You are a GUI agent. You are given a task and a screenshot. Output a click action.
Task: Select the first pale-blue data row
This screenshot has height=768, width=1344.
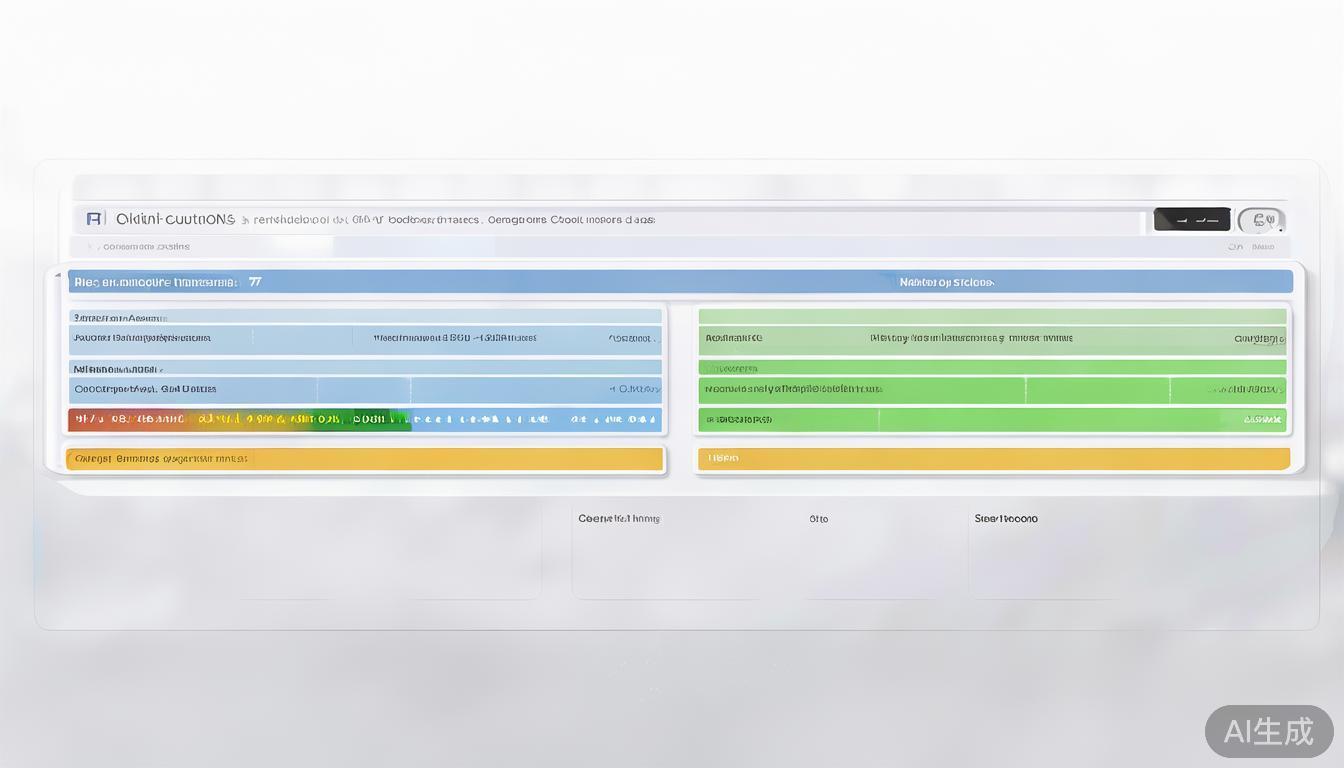[365, 338]
